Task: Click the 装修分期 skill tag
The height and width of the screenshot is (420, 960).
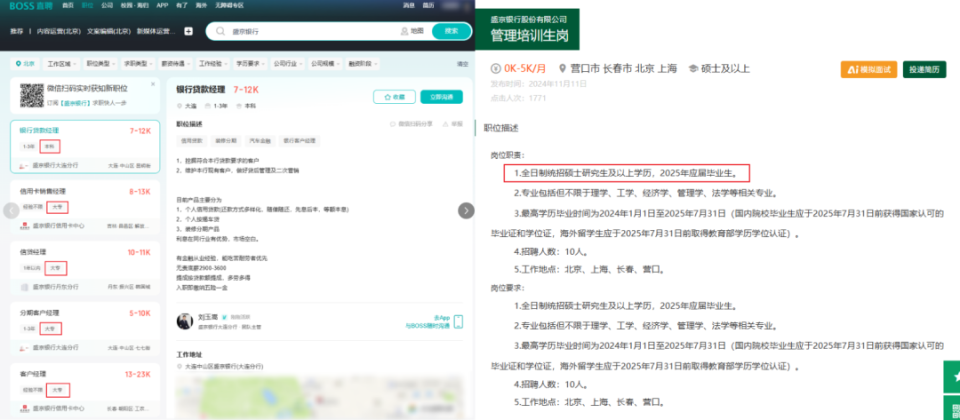Action: (225, 141)
